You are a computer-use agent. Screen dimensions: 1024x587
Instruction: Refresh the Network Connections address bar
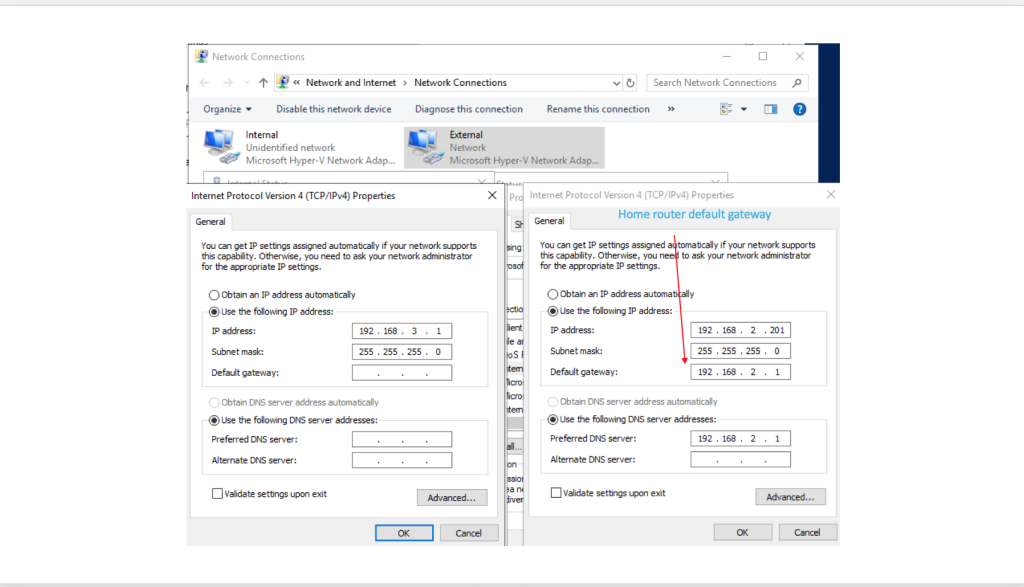631,83
